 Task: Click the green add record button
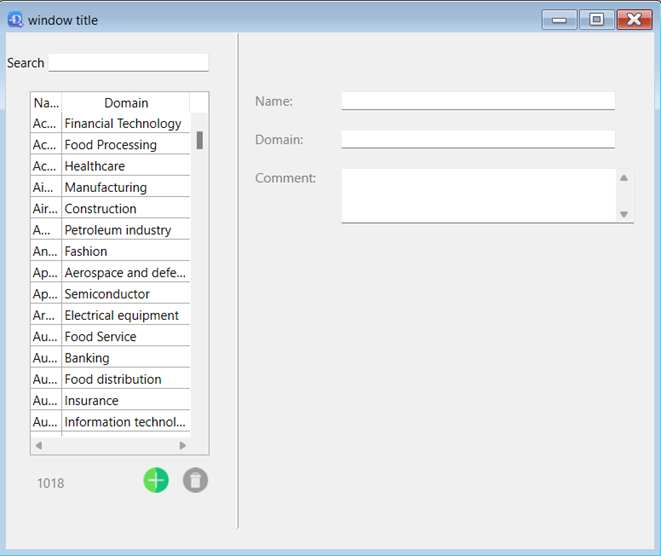click(156, 480)
